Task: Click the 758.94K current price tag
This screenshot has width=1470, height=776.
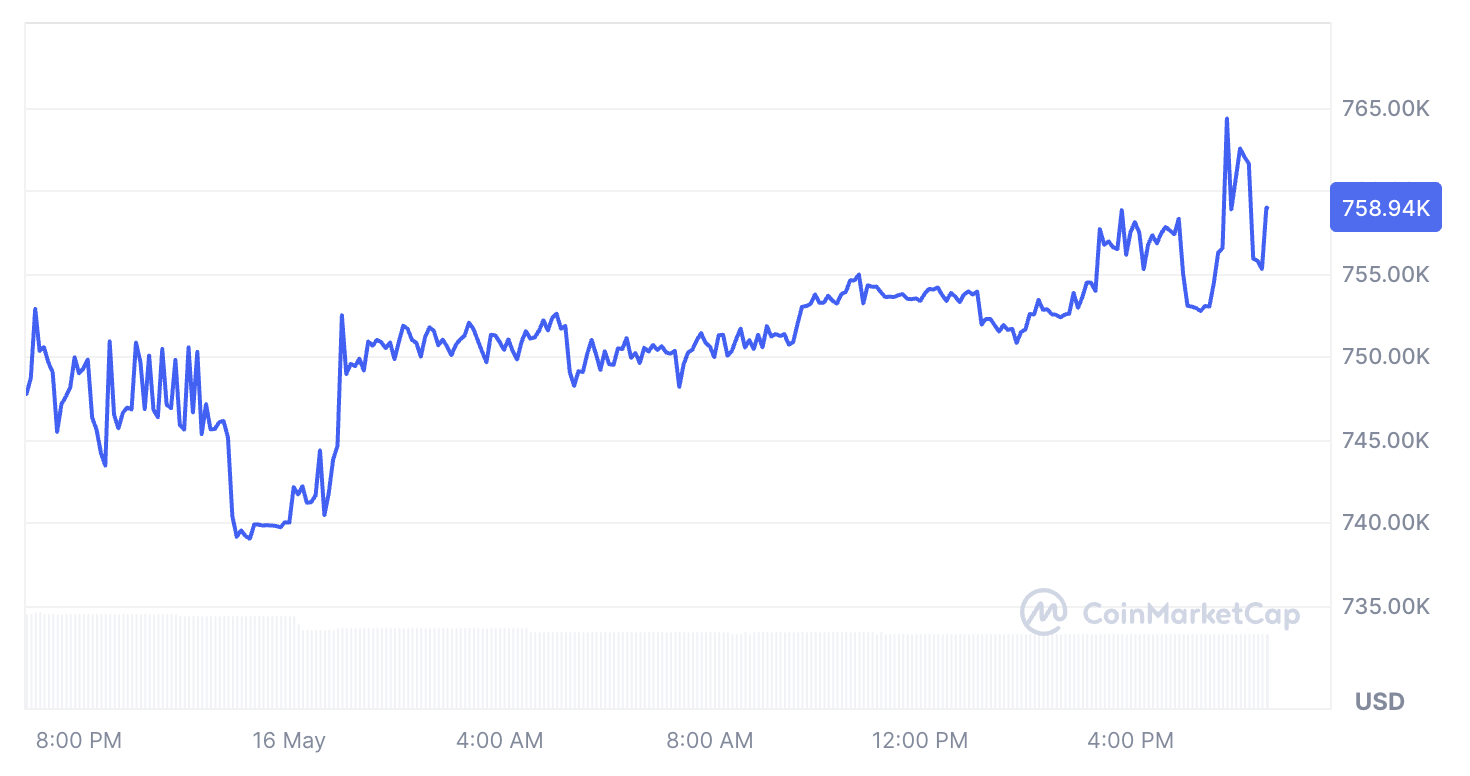Action: point(1385,208)
